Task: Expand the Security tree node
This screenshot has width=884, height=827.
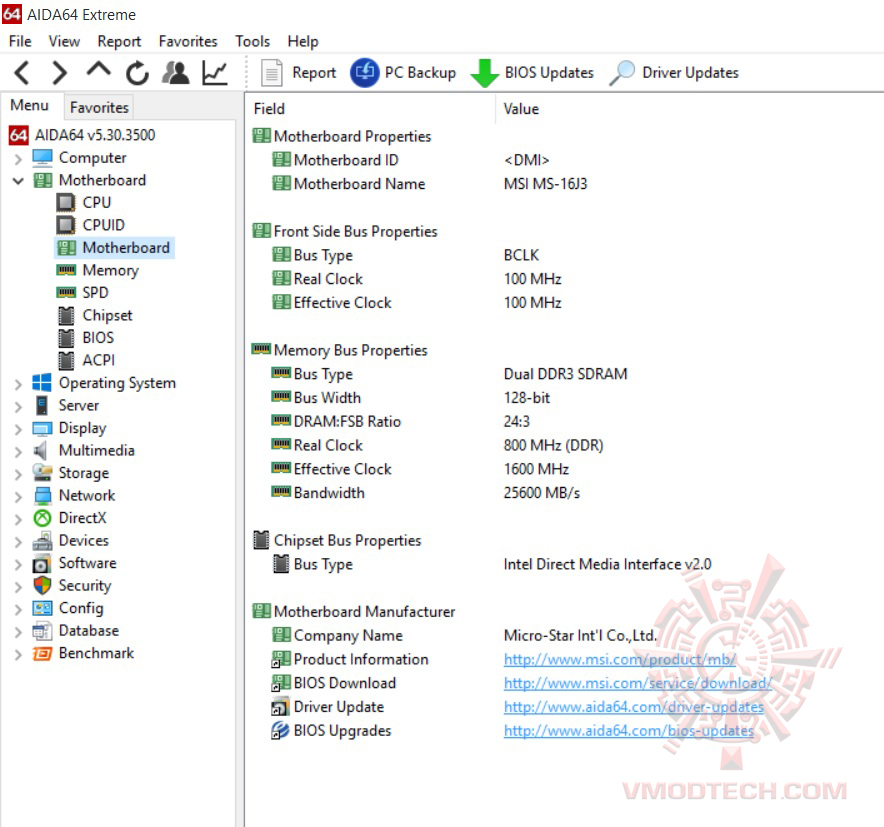Action: pyautogui.click(x=18, y=587)
